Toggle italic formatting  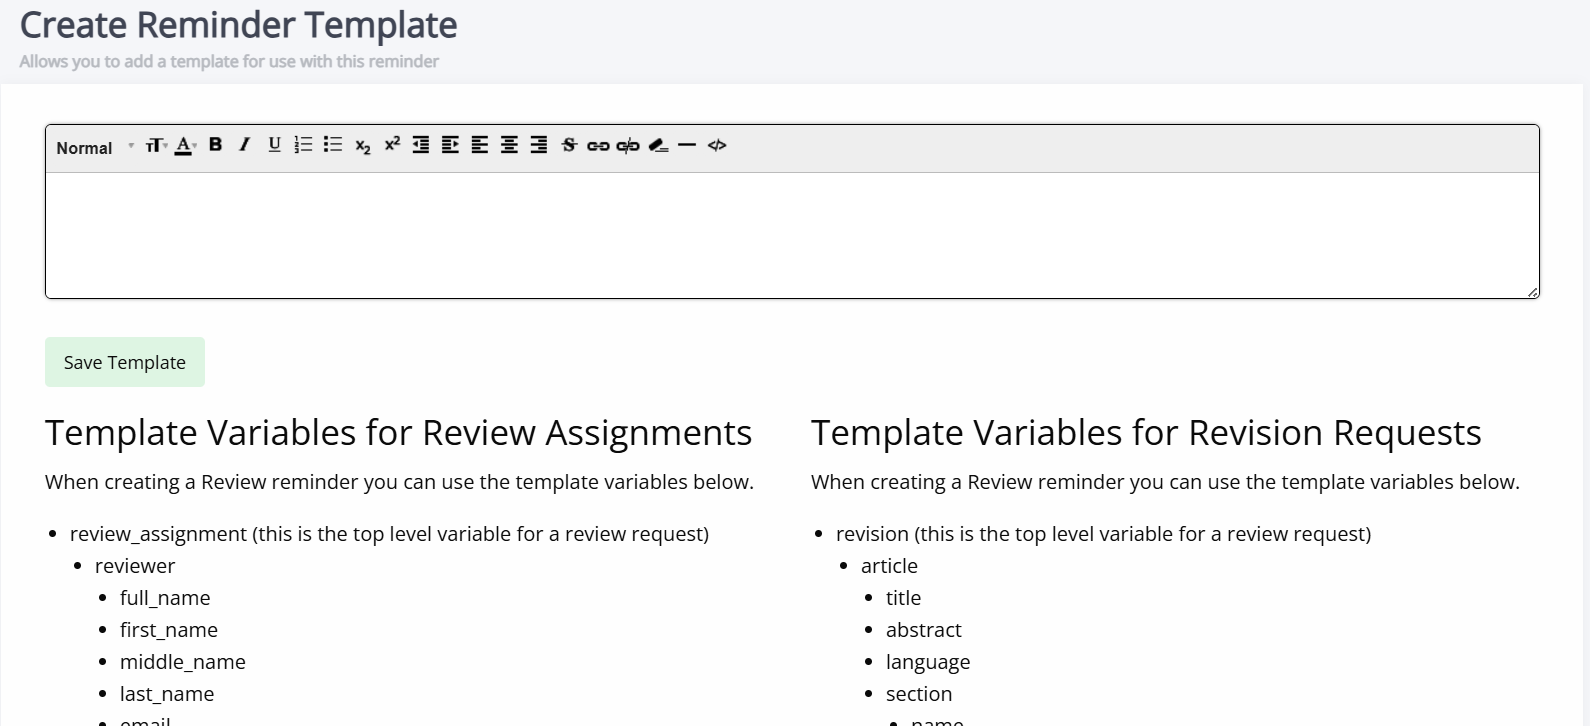click(244, 145)
